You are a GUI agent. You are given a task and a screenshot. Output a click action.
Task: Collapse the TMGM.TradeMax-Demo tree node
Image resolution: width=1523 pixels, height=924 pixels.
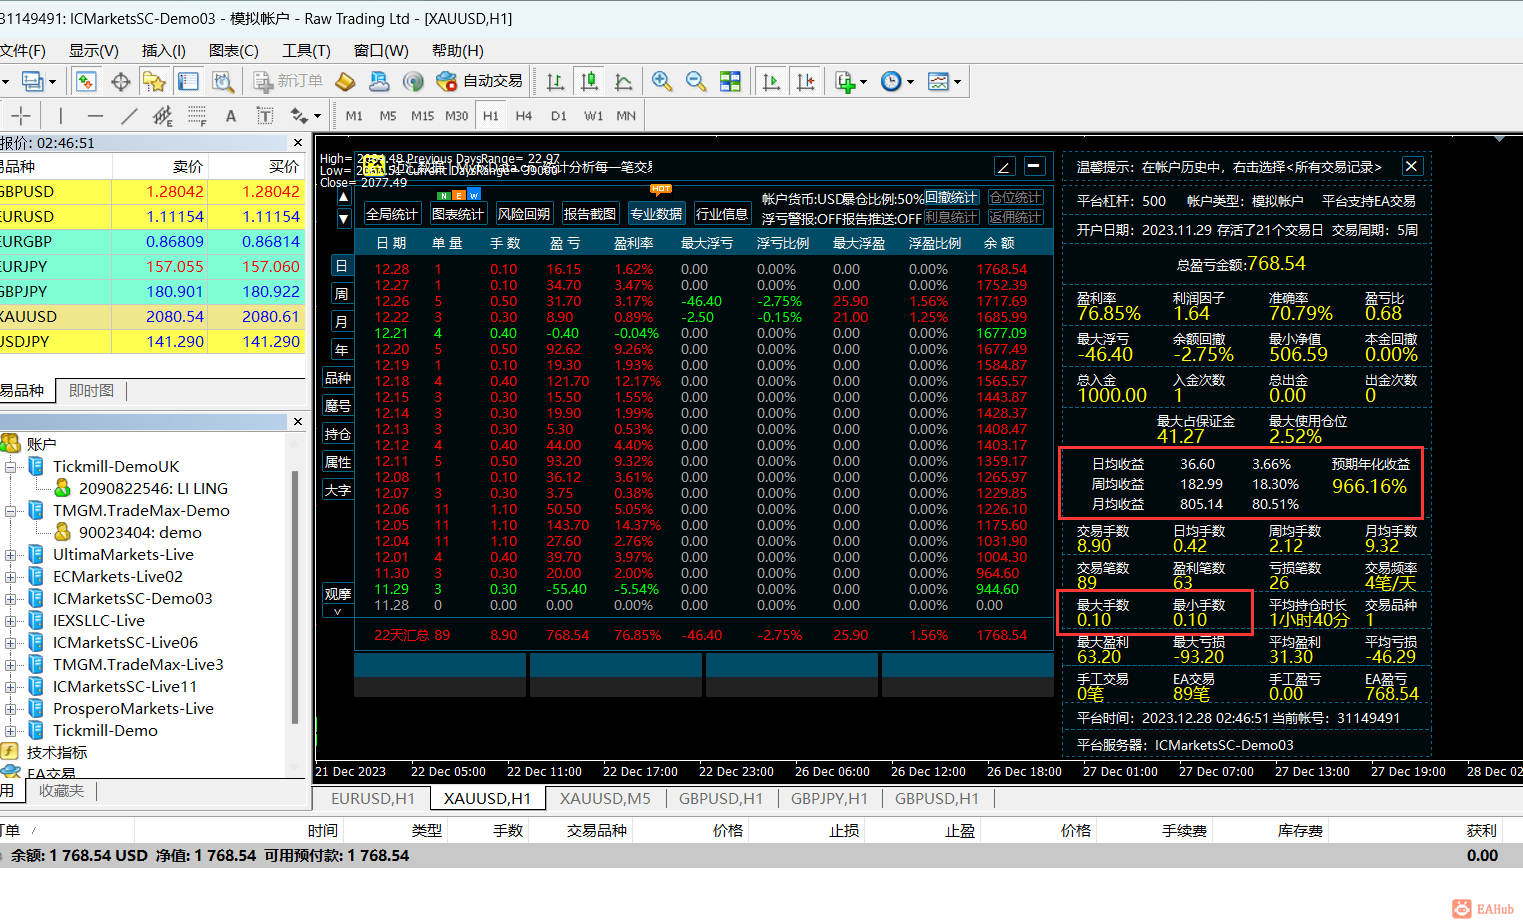10,511
